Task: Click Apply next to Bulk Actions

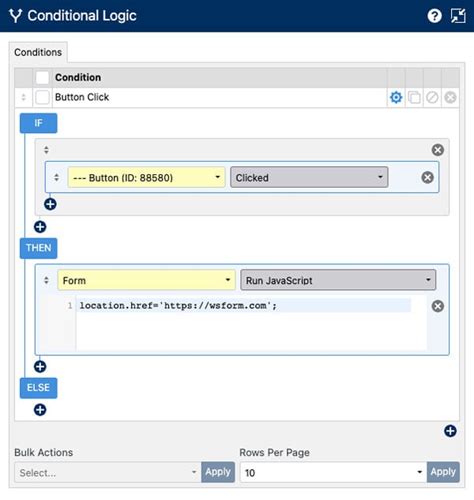Action: pos(218,472)
